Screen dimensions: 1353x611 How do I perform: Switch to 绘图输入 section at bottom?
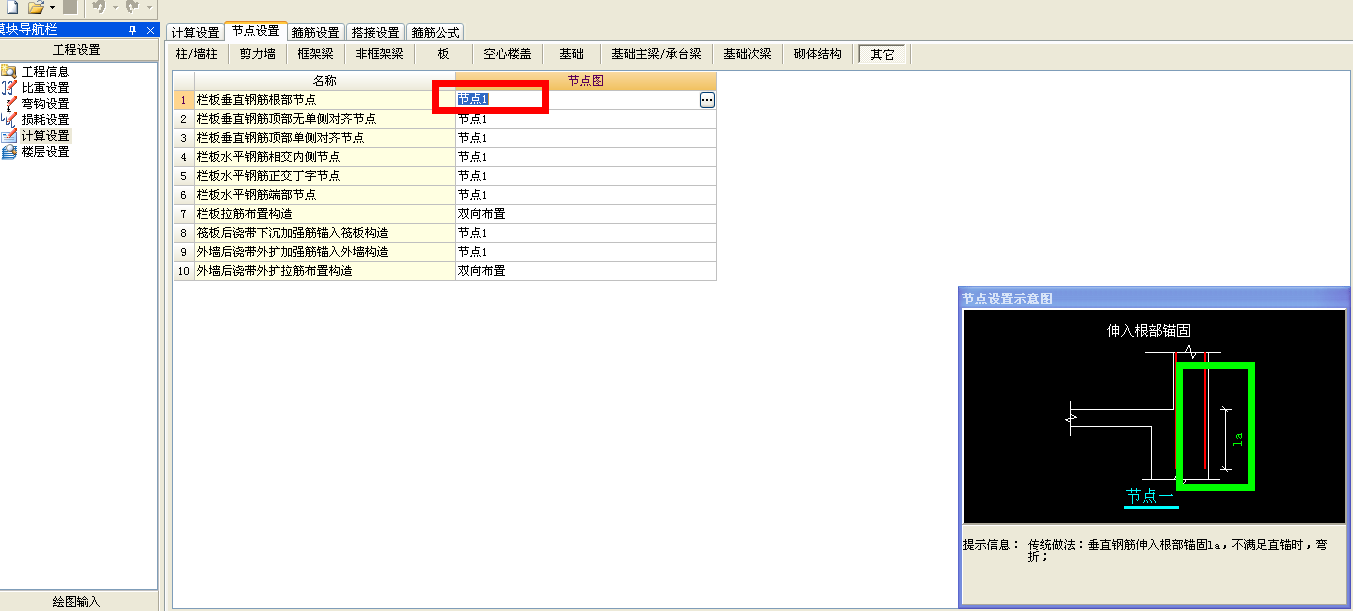coord(78,601)
